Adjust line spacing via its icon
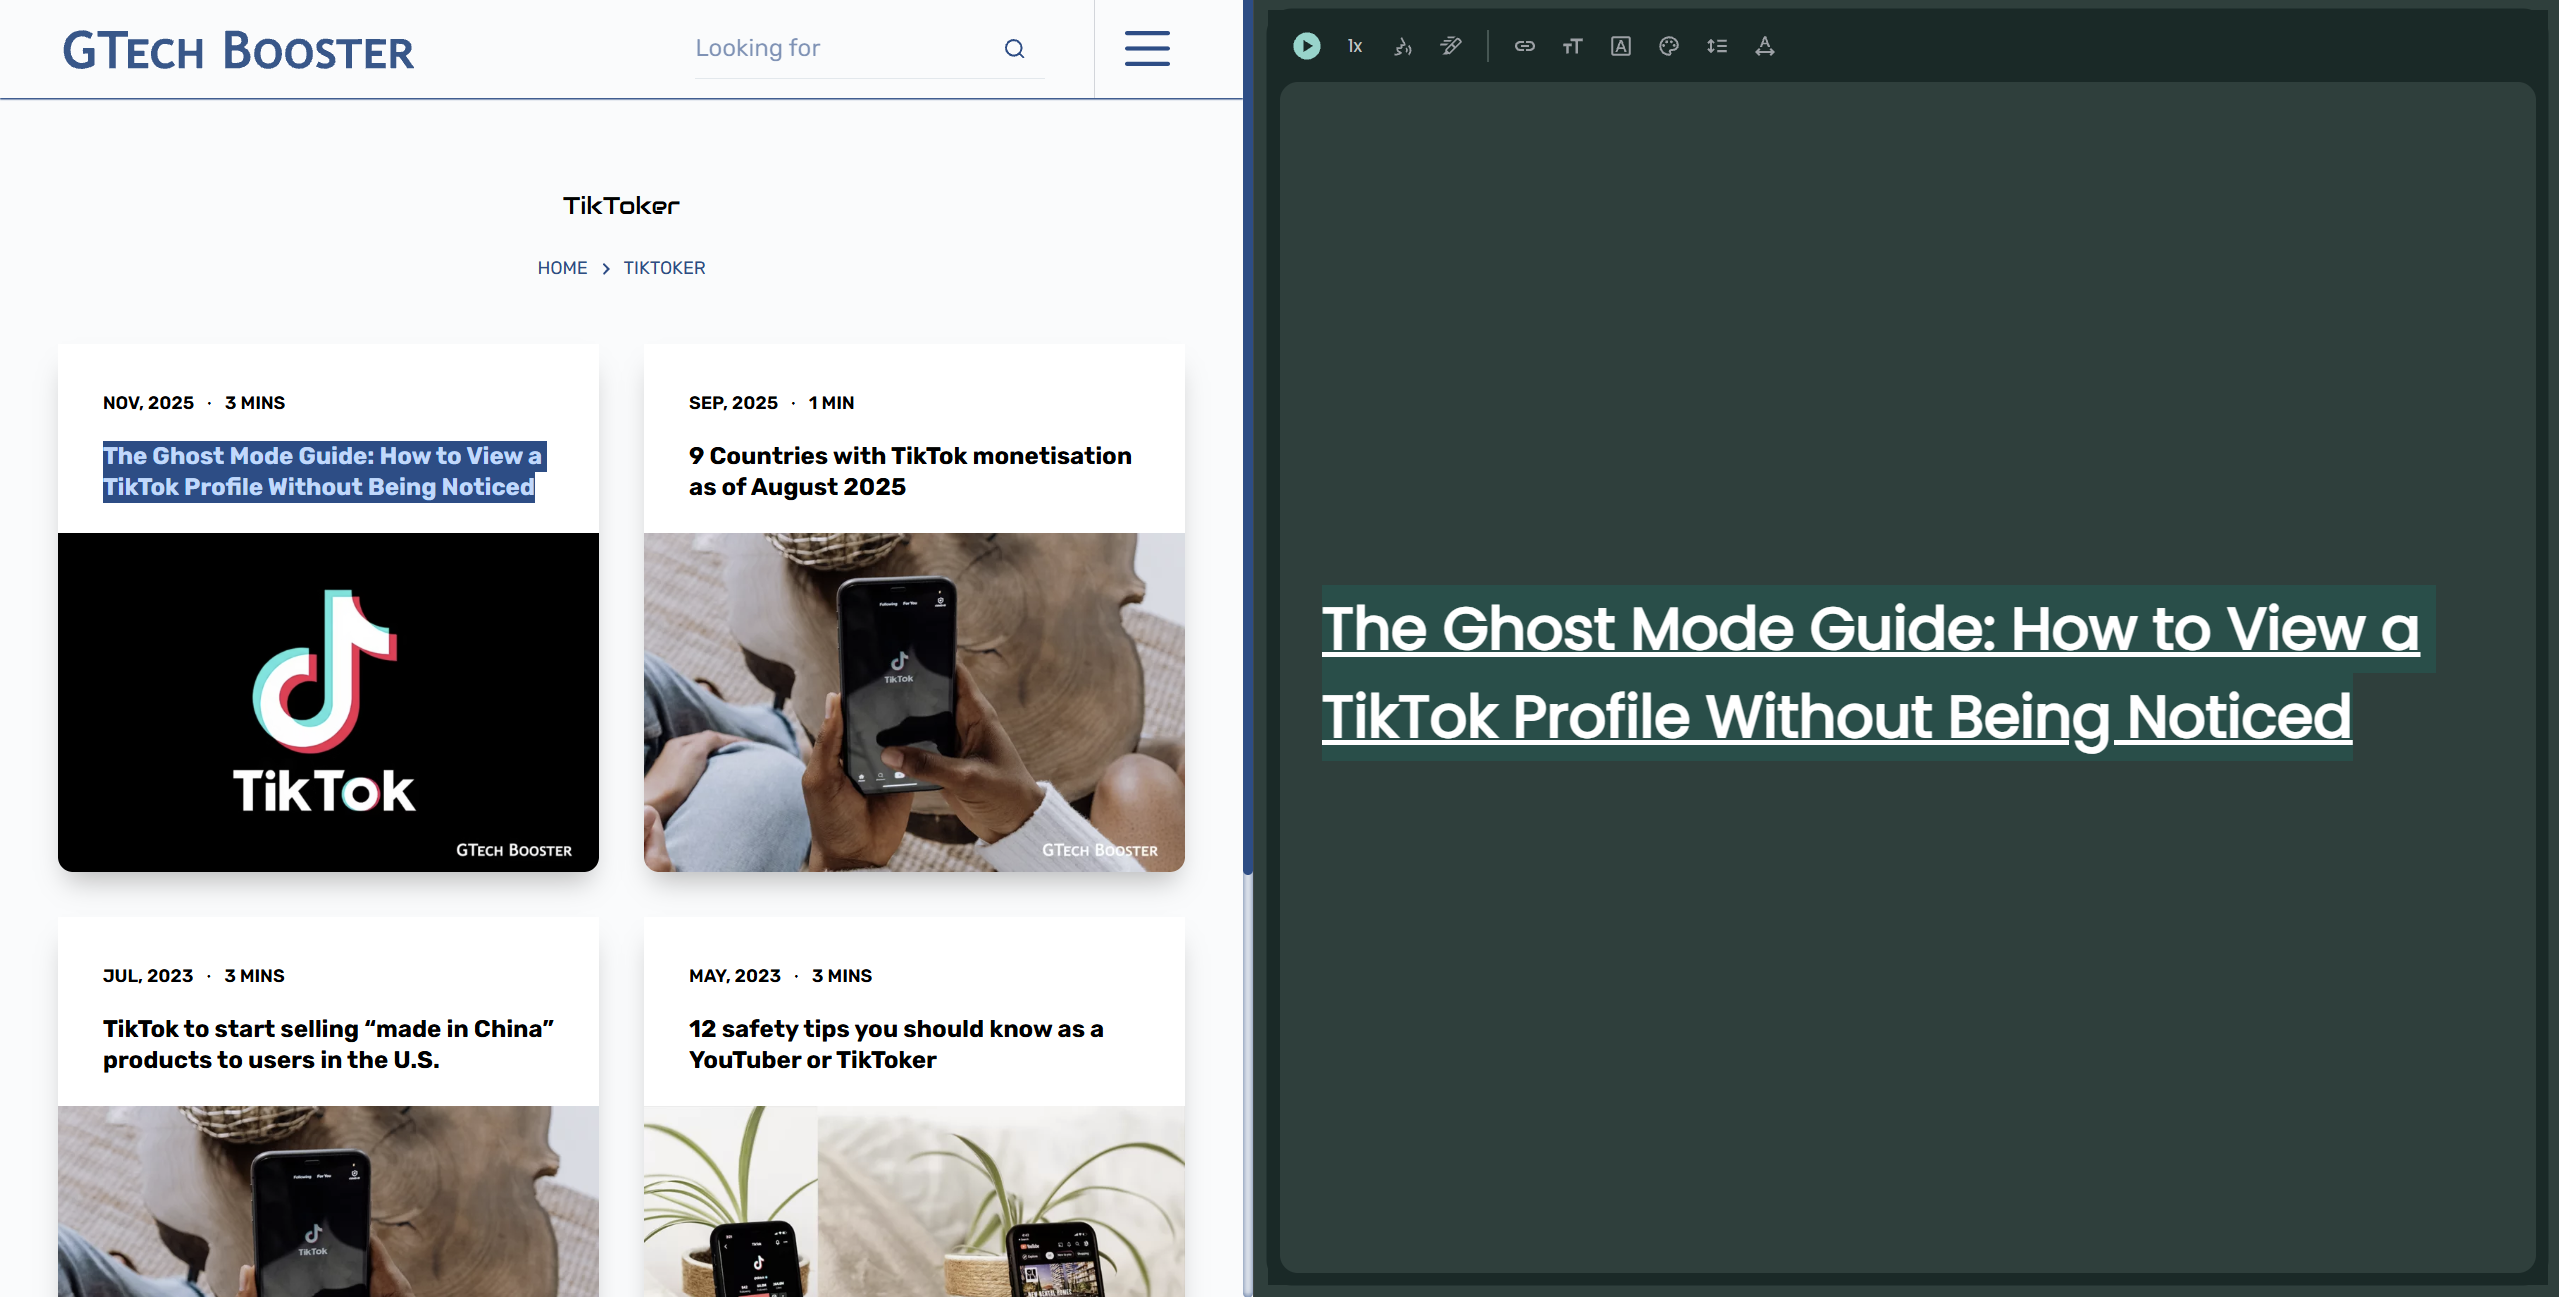This screenshot has height=1297, width=2559. click(1716, 46)
